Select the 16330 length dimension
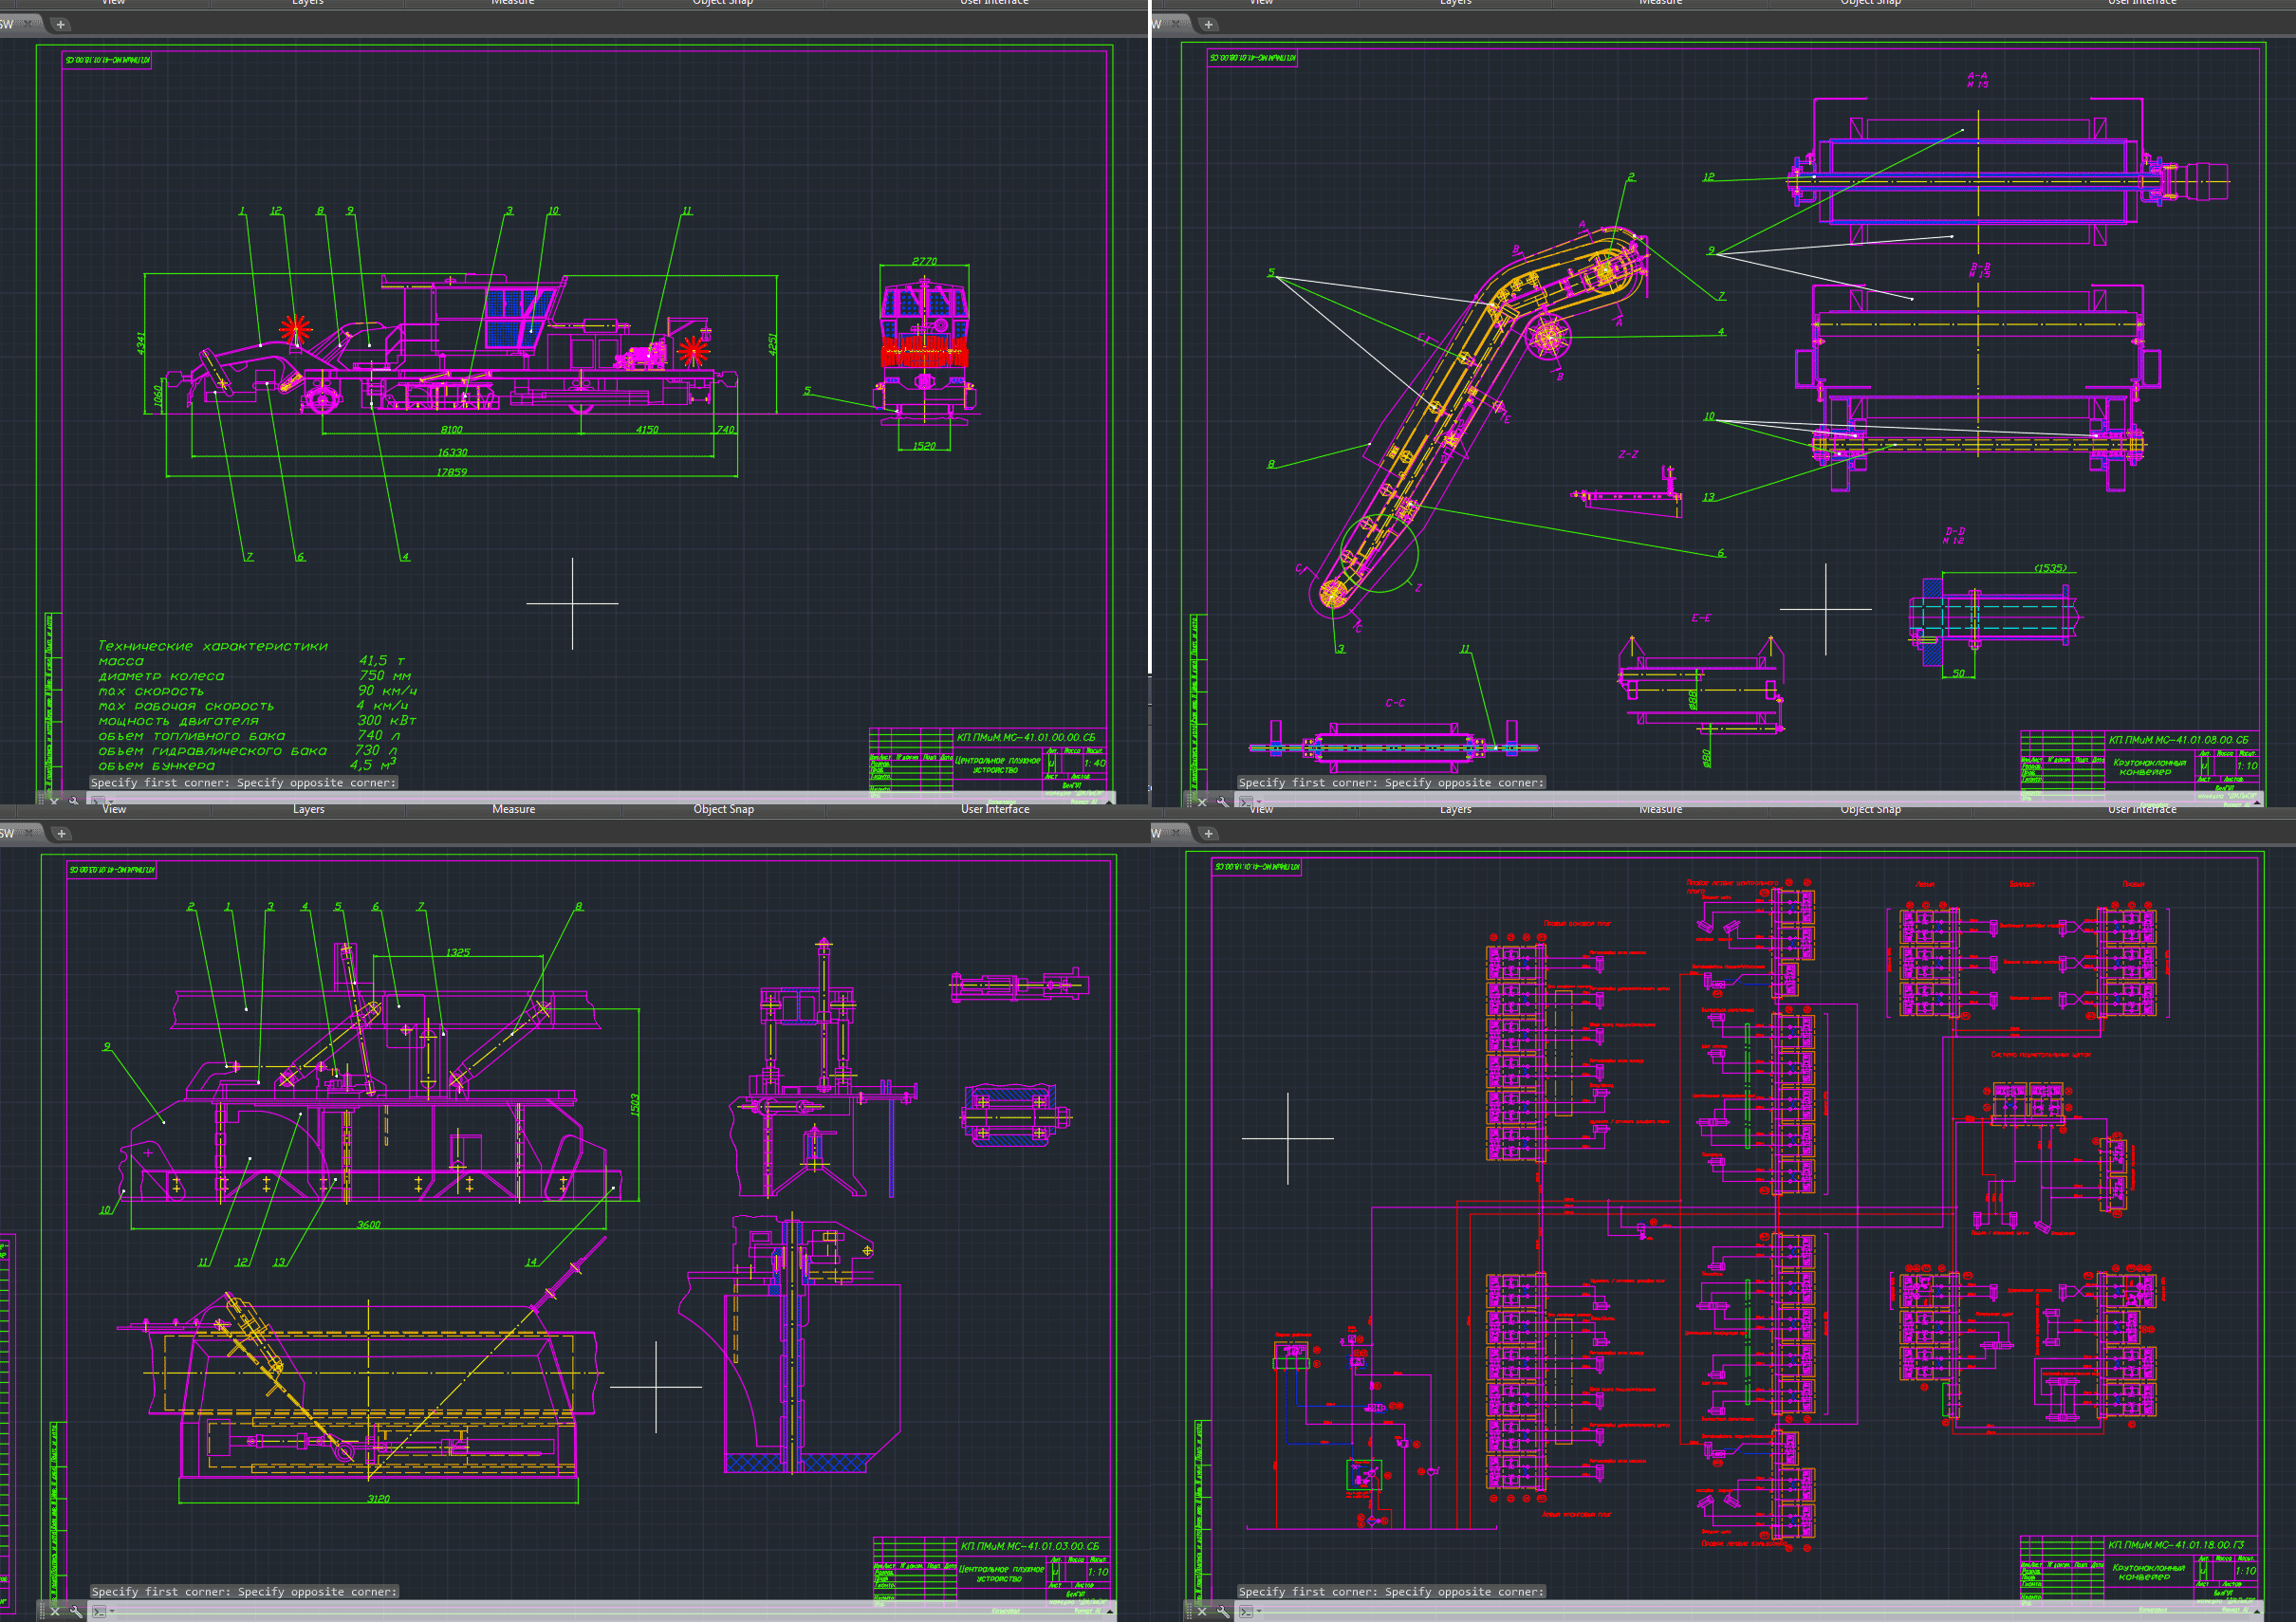Image resolution: width=2296 pixels, height=1622 pixels. (452, 453)
